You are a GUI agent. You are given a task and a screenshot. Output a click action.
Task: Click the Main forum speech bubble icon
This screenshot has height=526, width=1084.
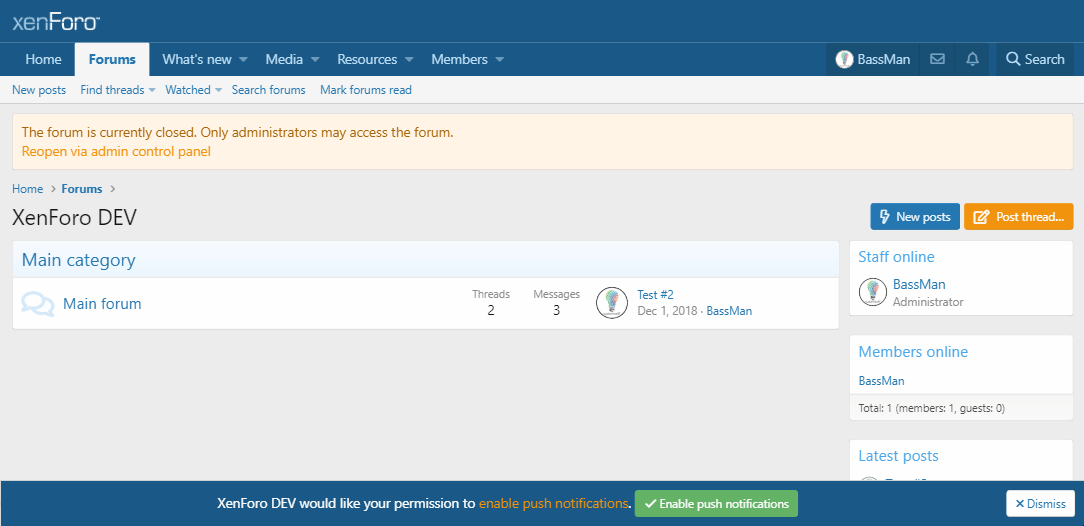coord(38,304)
